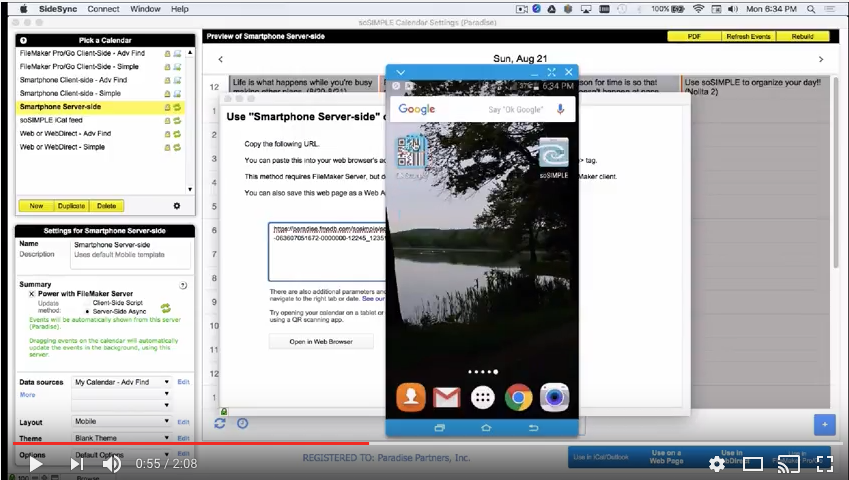Open Wi-Fi status in the menu bar
This screenshot has height=480, width=849.
(698, 9)
